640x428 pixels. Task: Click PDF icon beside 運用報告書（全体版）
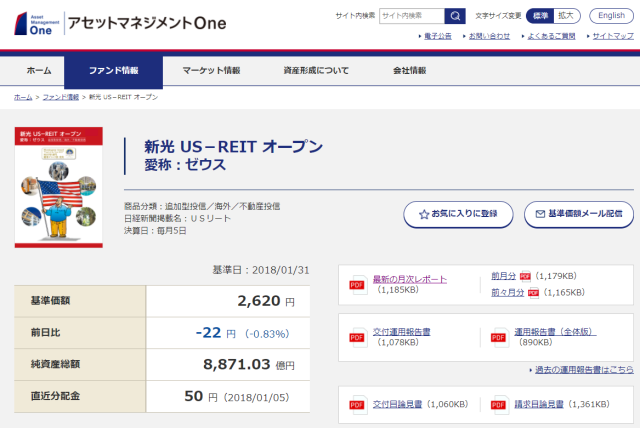coord(499,337)
